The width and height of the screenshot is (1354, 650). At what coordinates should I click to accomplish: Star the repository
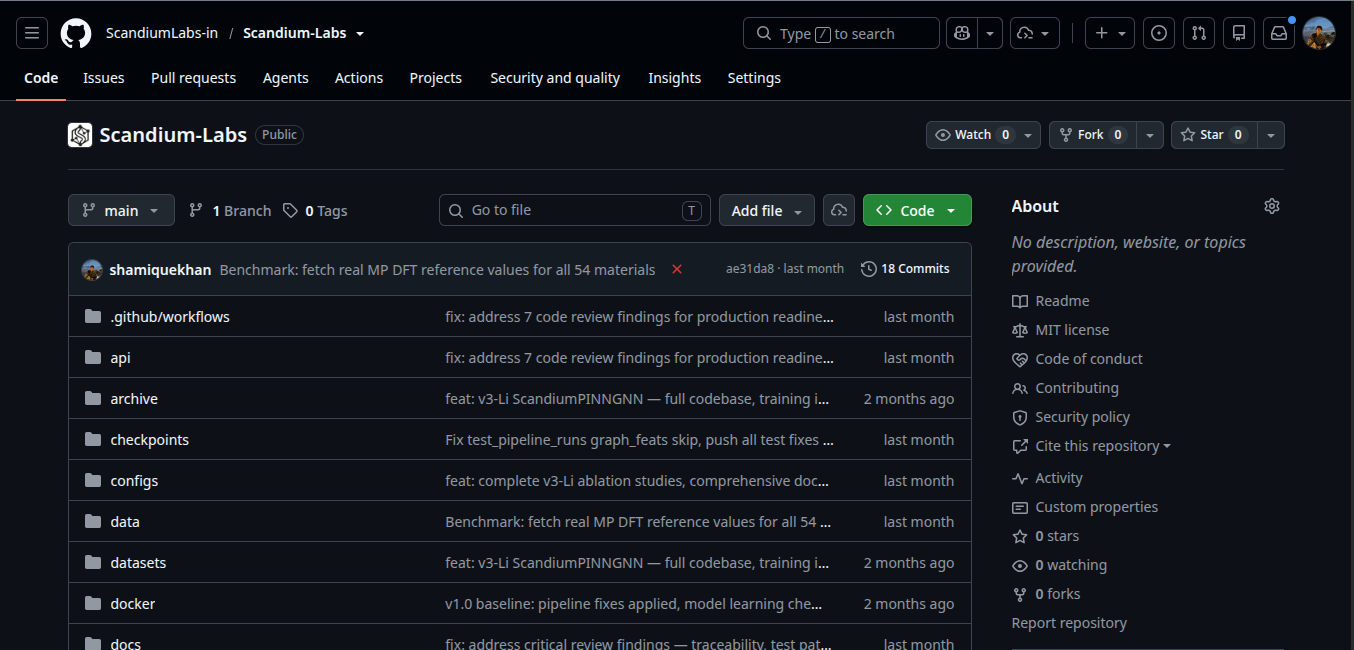[x=1213, y=135]
